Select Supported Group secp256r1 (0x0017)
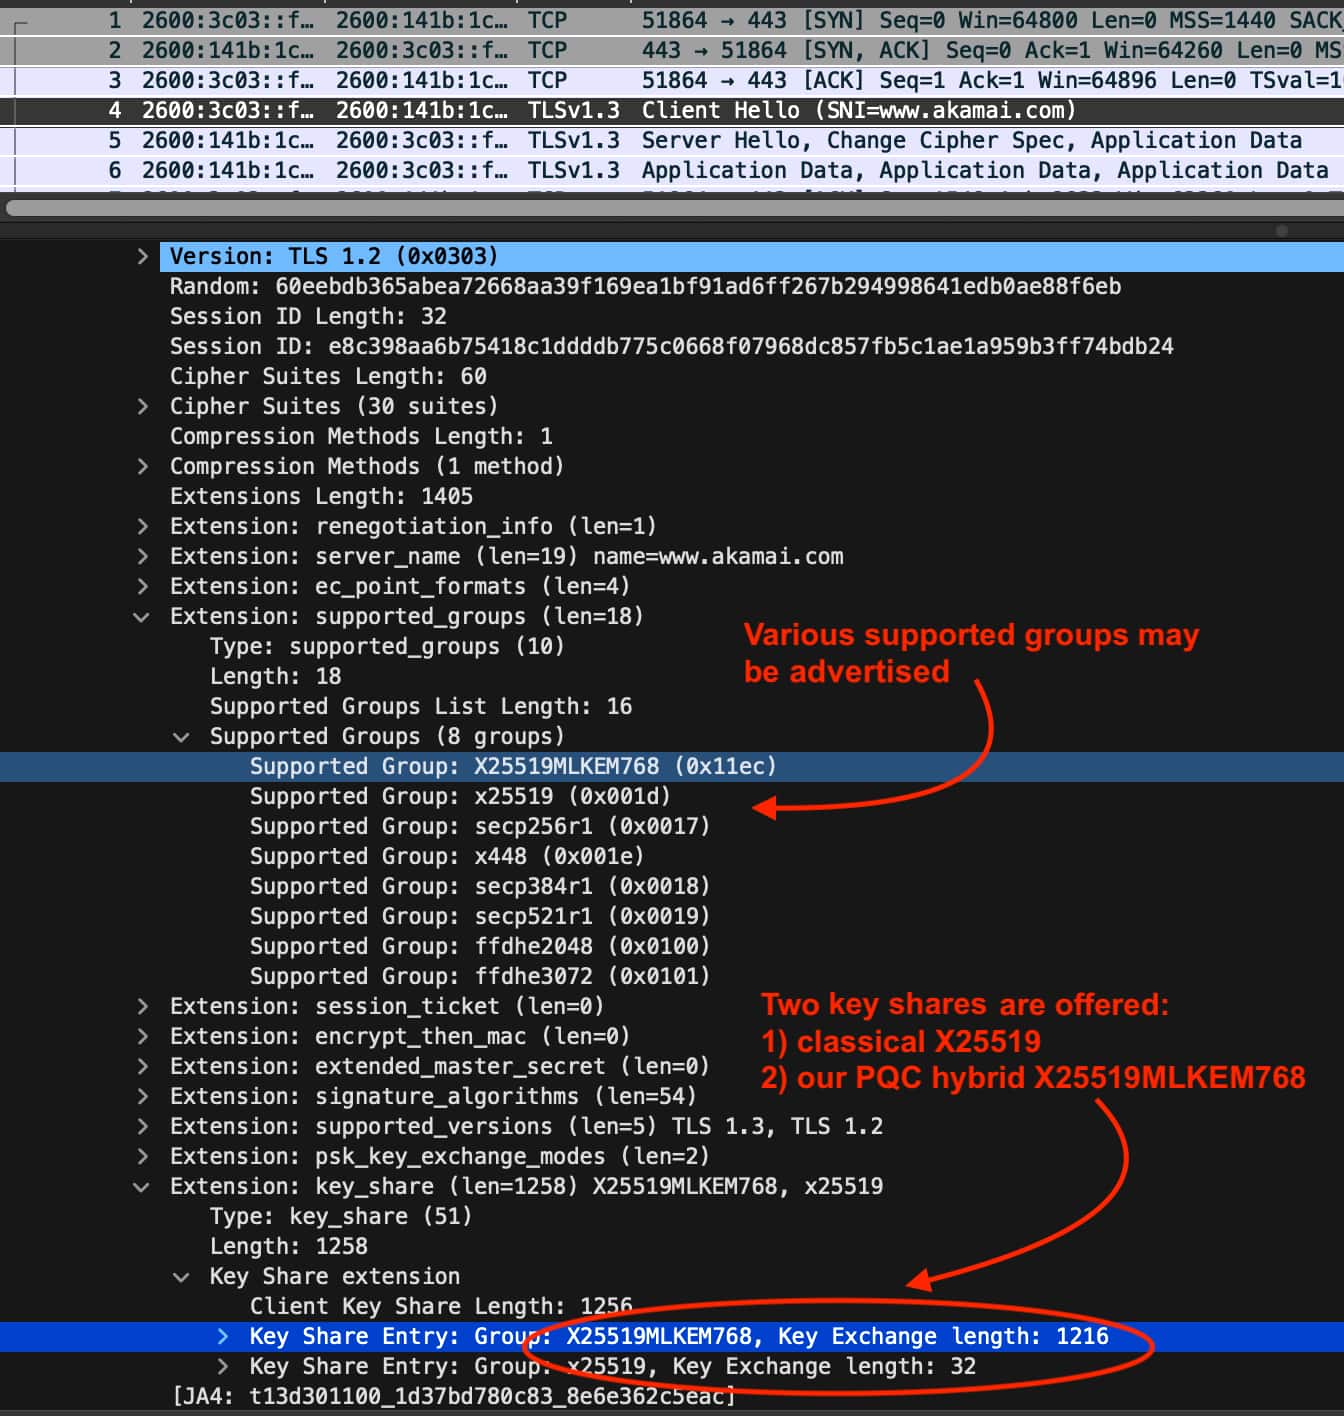1344x1416 pixels. pyautogui.click(x=479, y=826)
